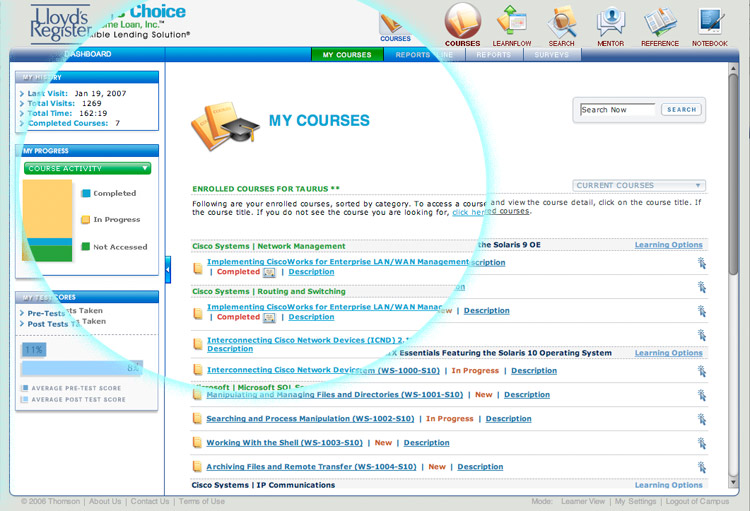Open the SURVEYS tab
The image size is (750, 511).
click(552, 55)
